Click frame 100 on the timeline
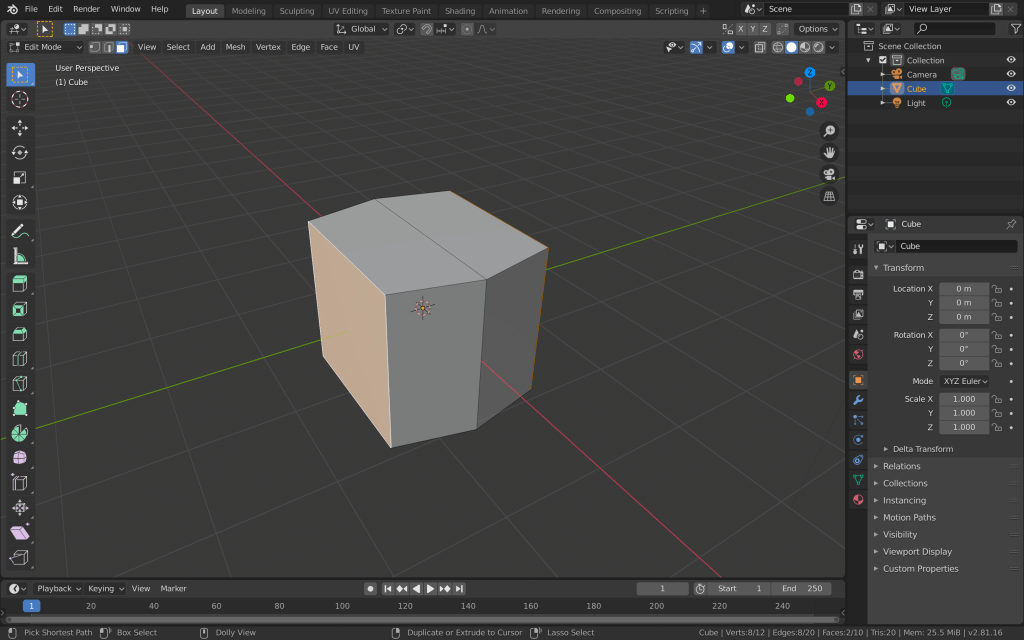 (x=342, y=606)
